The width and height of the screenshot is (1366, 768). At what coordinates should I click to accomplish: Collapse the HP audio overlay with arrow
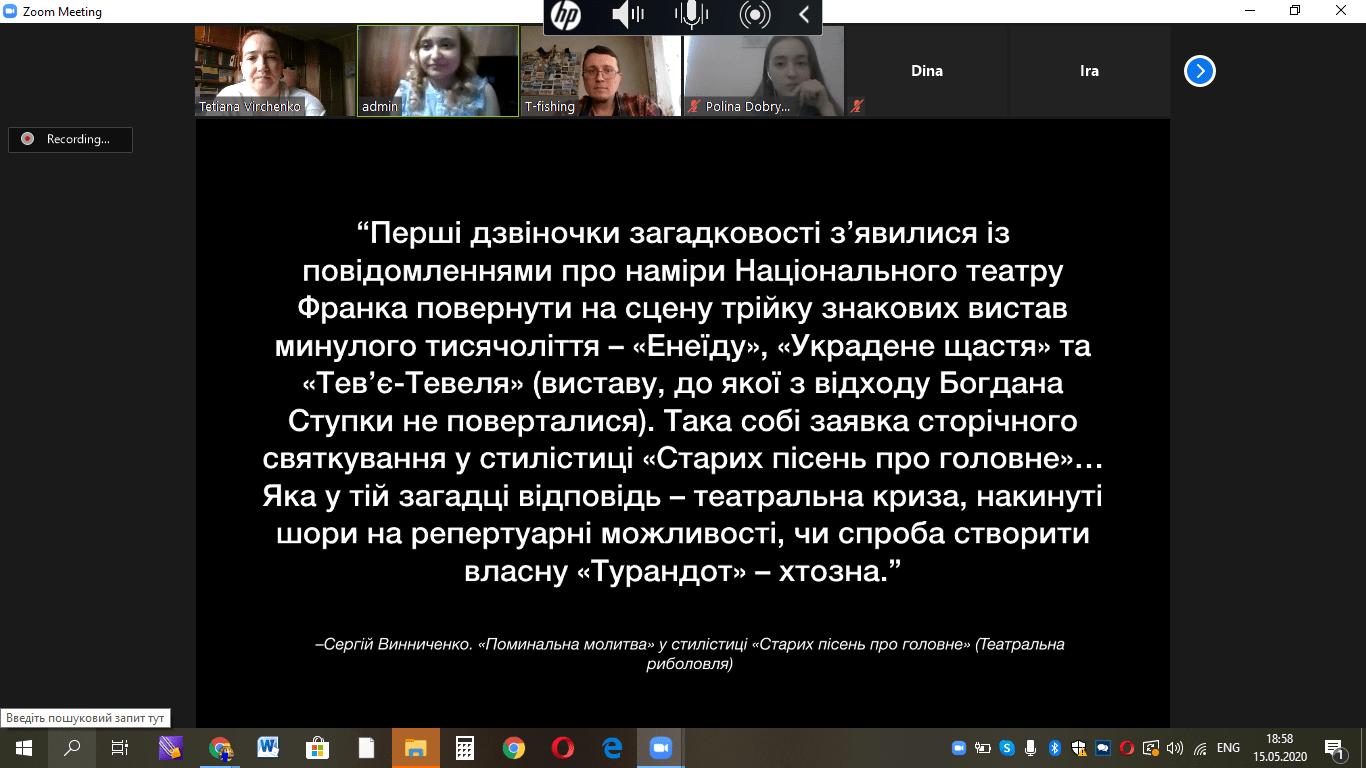(x=804, y=16)
